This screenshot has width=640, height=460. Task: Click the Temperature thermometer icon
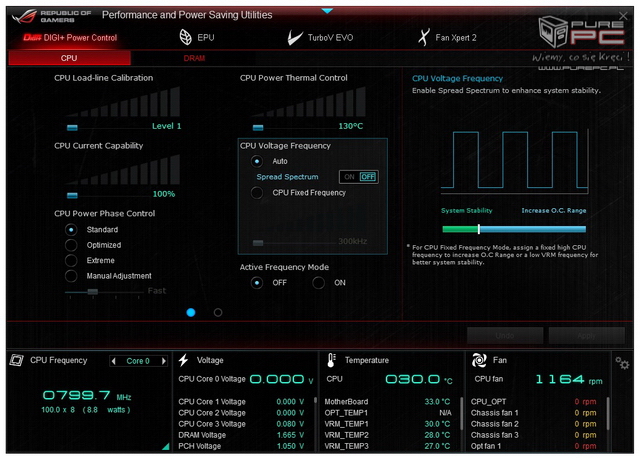(331, 360)
